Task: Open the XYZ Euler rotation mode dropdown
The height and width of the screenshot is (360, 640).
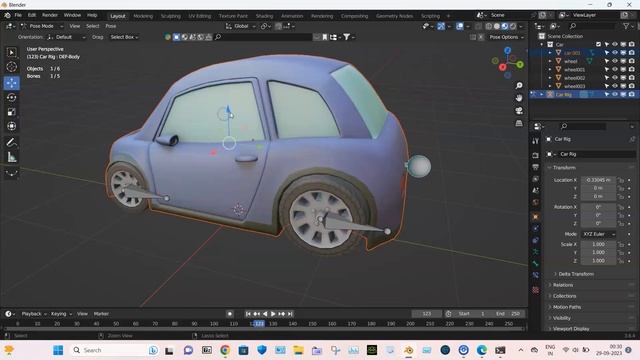Action: click(598, 234)
